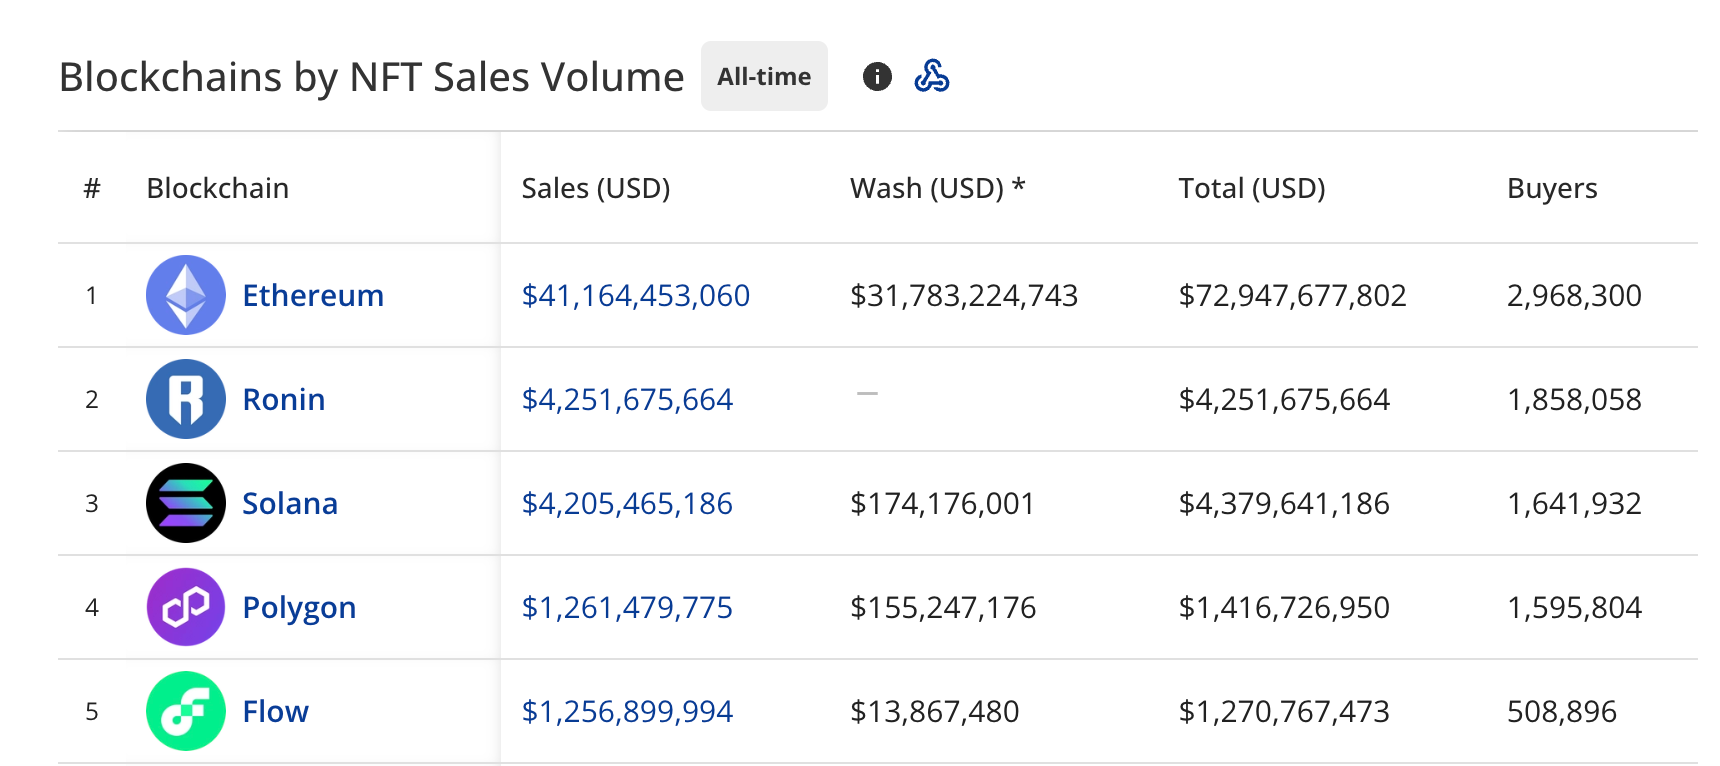Click Ronin sales value $4,251,675,664
Viewport: 1720px width, 766px height.
[627, 399]
